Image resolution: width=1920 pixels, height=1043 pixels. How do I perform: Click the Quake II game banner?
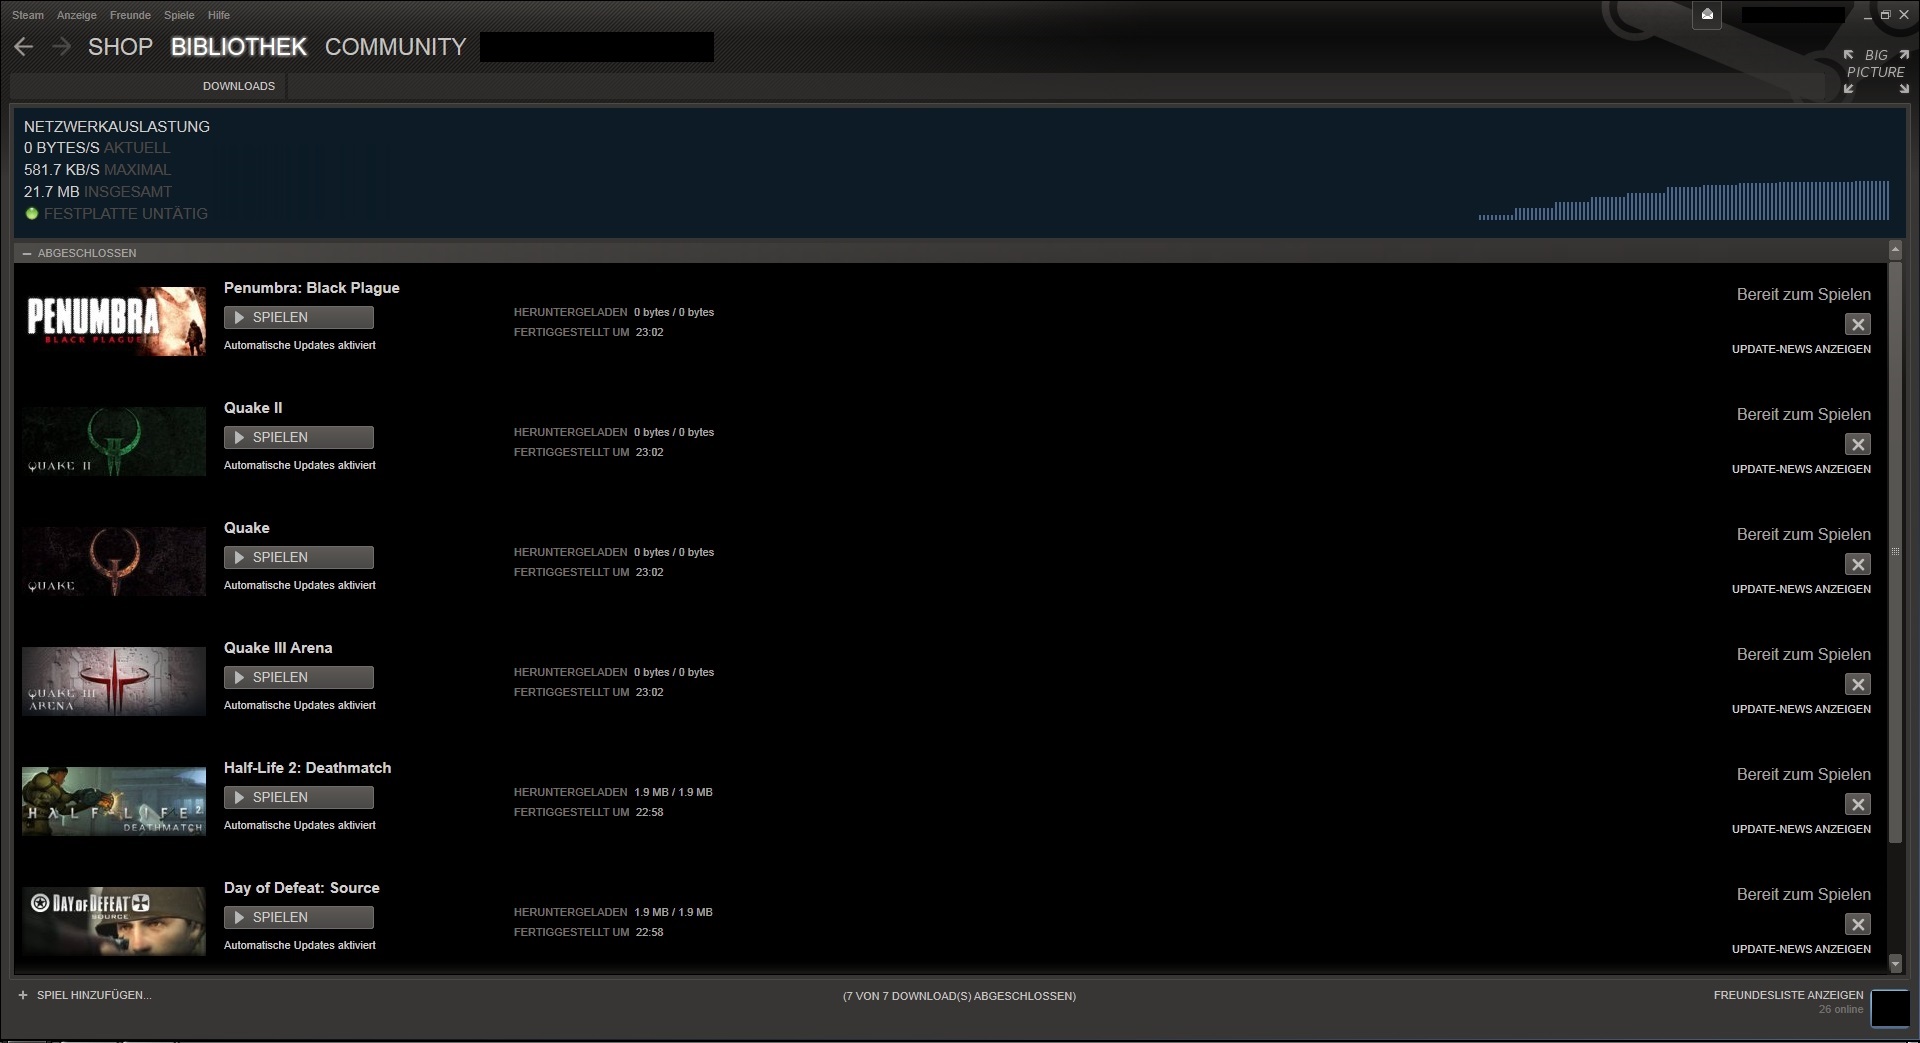point(114,441)
